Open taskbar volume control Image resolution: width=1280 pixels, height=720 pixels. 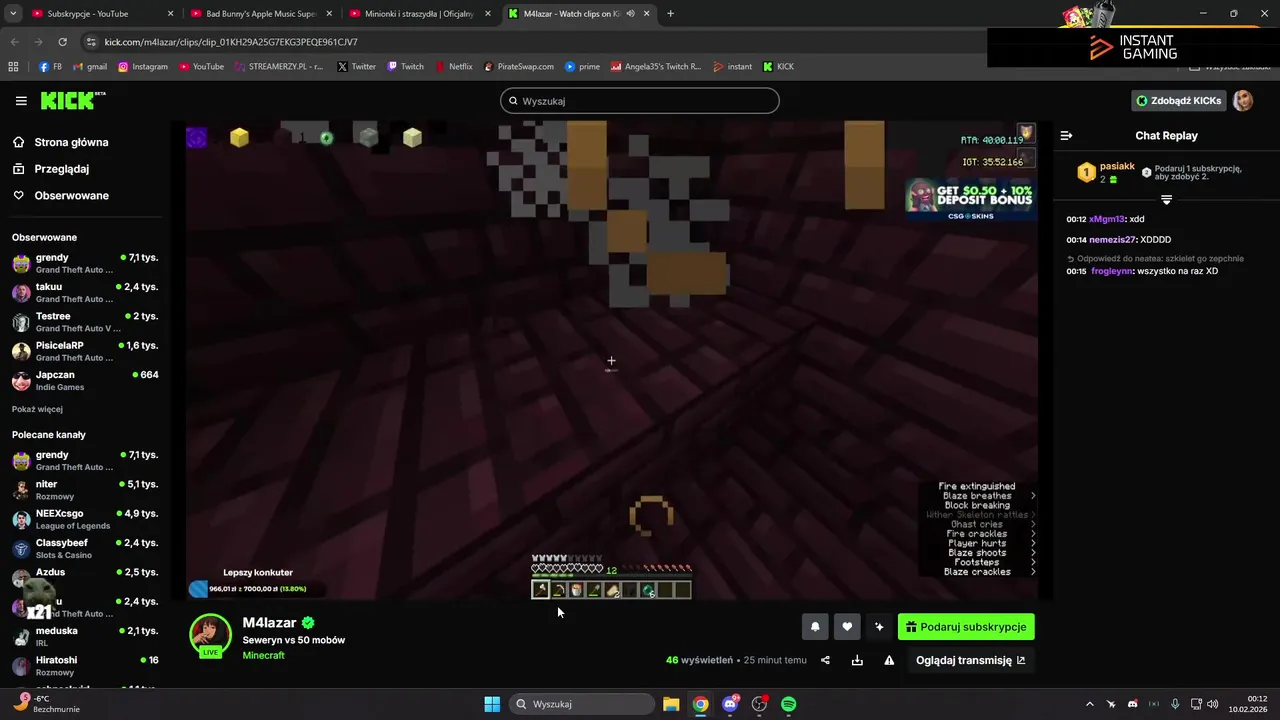coord(1212,704)
